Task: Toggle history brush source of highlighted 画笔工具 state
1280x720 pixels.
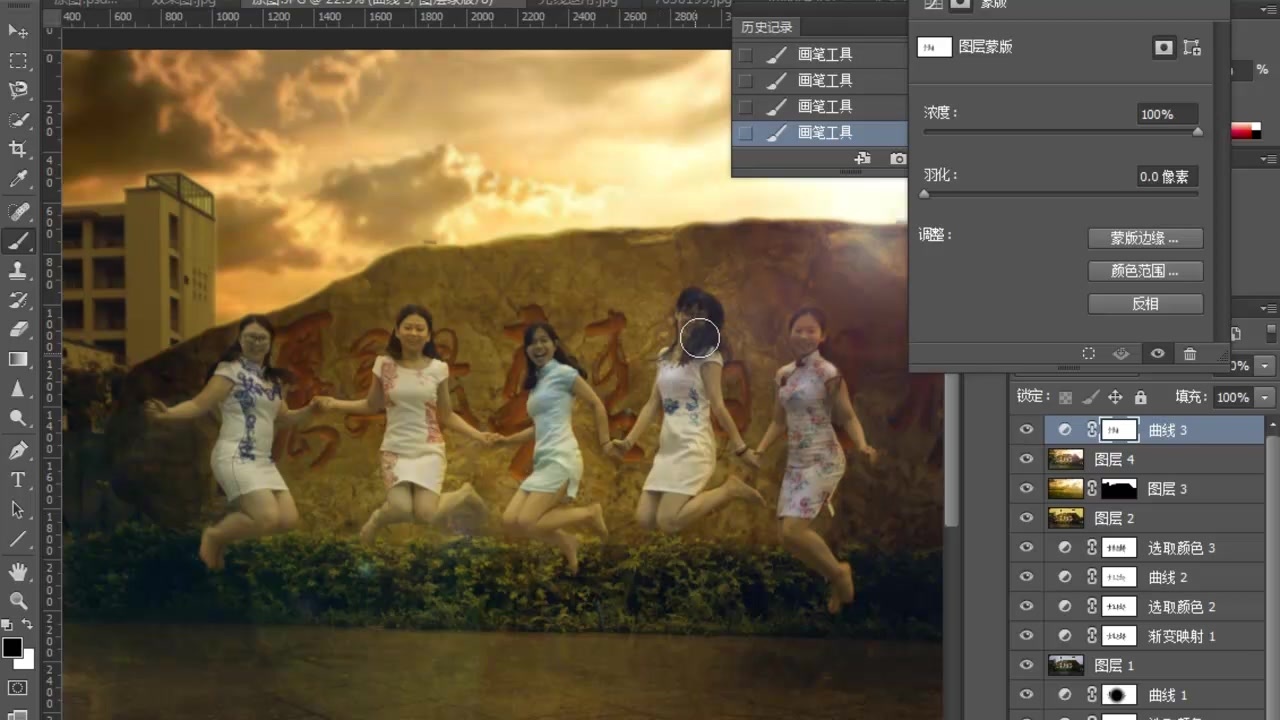Action: (745, 132)
